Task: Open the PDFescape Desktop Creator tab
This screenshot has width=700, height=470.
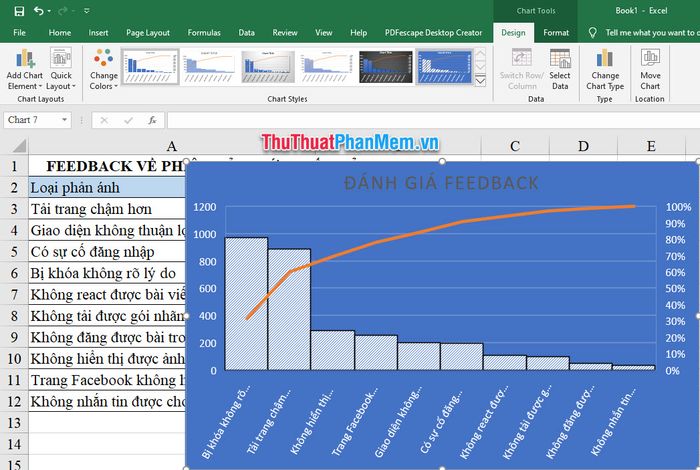Action: (433, 33)
